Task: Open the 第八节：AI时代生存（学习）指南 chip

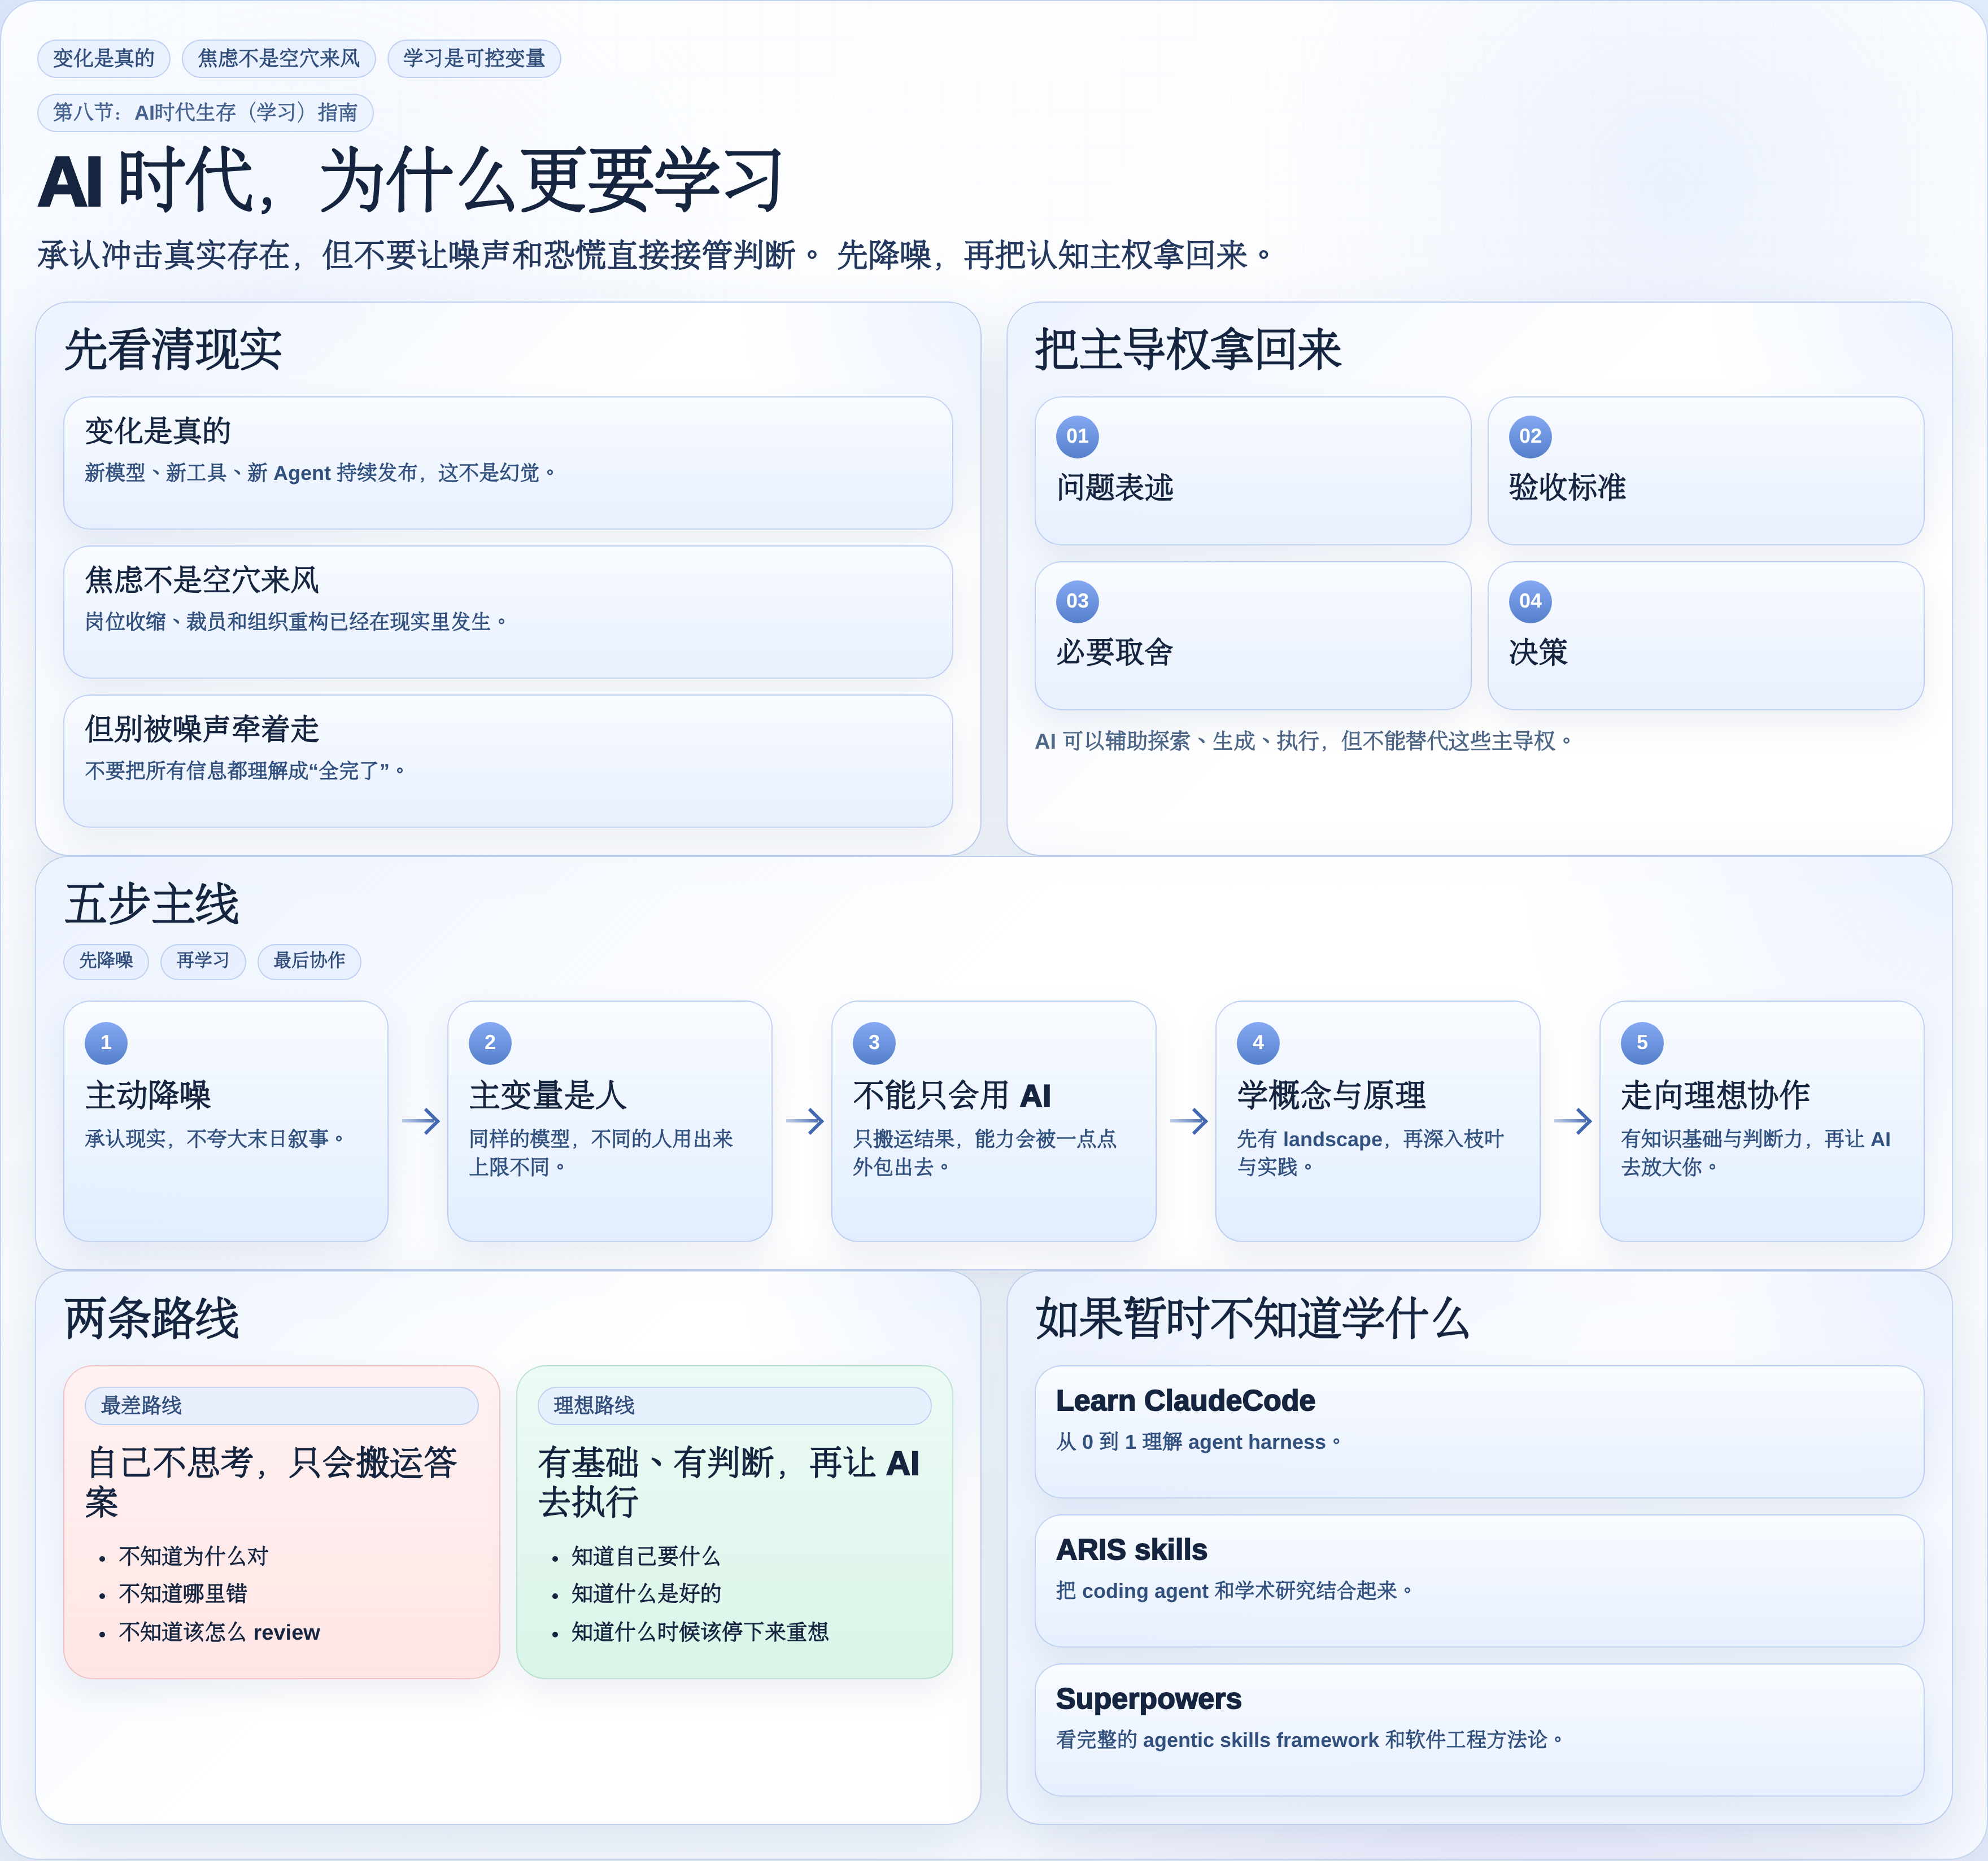Action: coord(206,112)
